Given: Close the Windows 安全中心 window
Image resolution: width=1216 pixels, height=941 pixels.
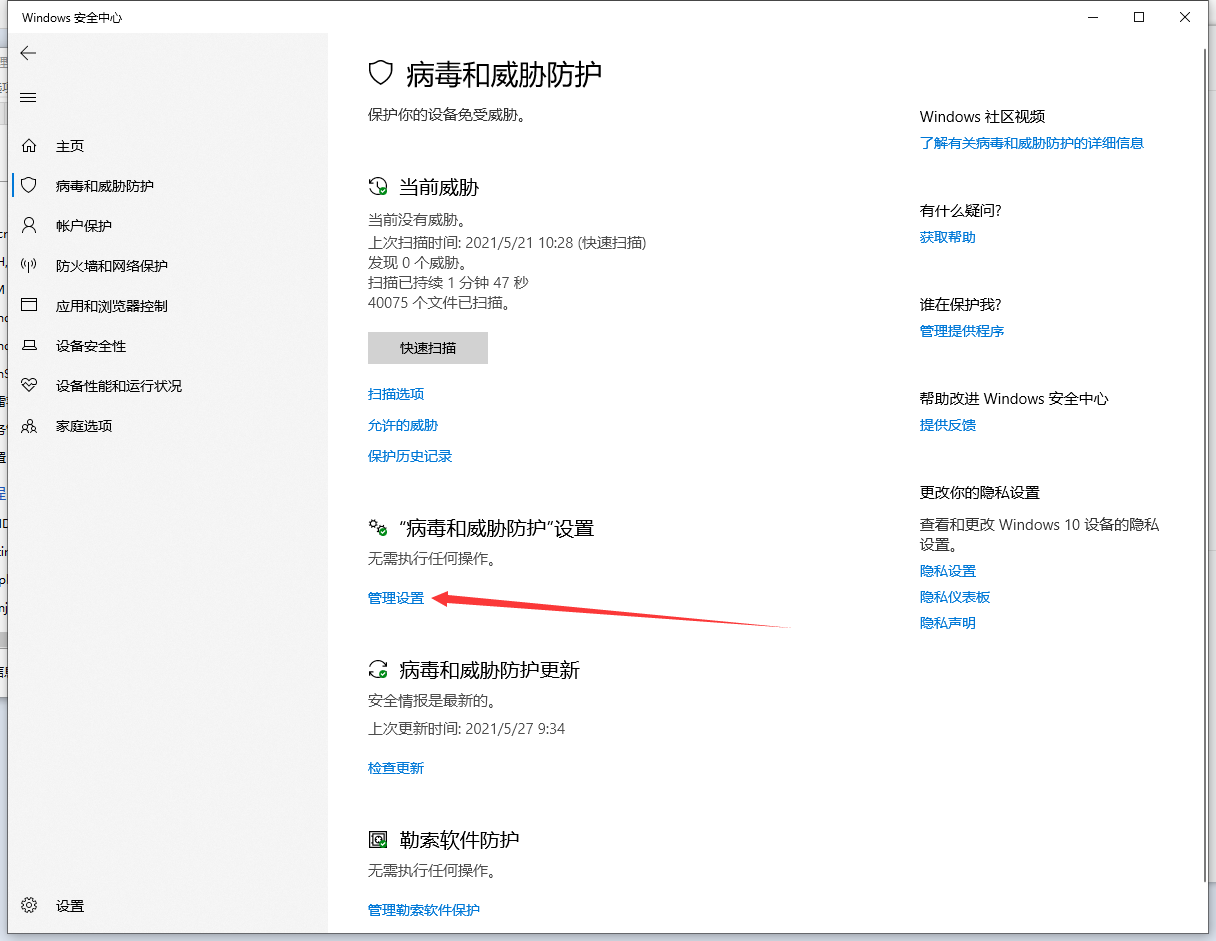Looking at the screenshot, I should [1186, 17].
